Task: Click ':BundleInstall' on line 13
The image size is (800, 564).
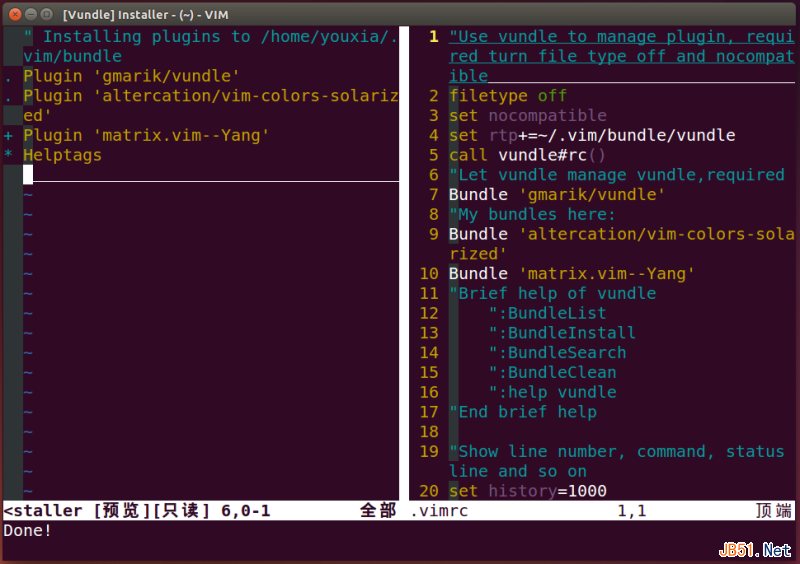Action: click(562, 333)
